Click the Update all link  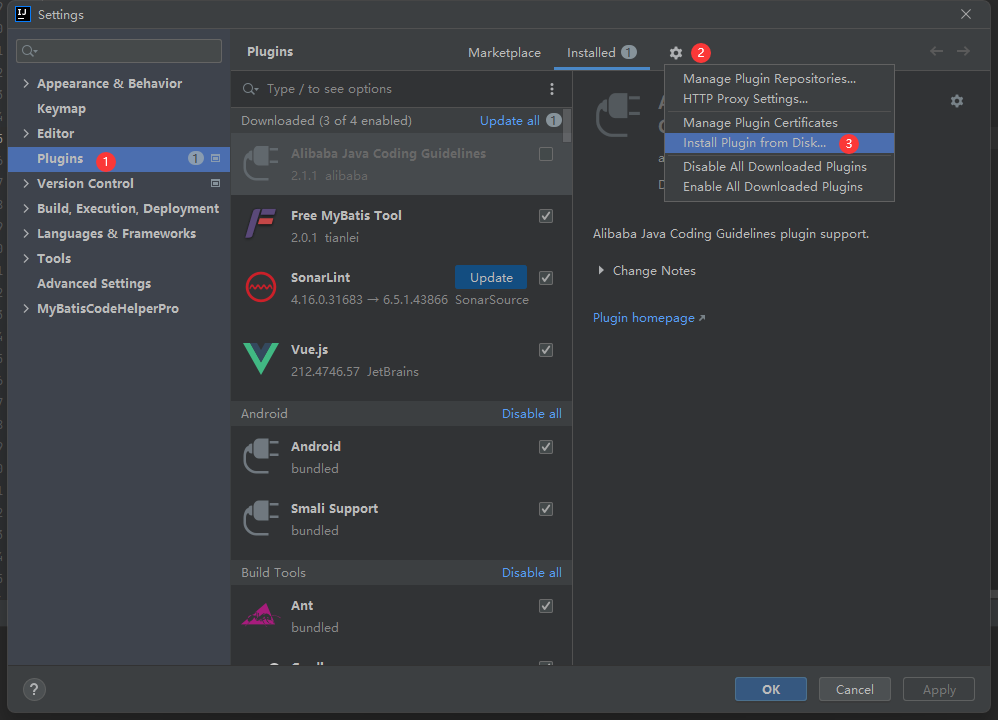[509, 120]
